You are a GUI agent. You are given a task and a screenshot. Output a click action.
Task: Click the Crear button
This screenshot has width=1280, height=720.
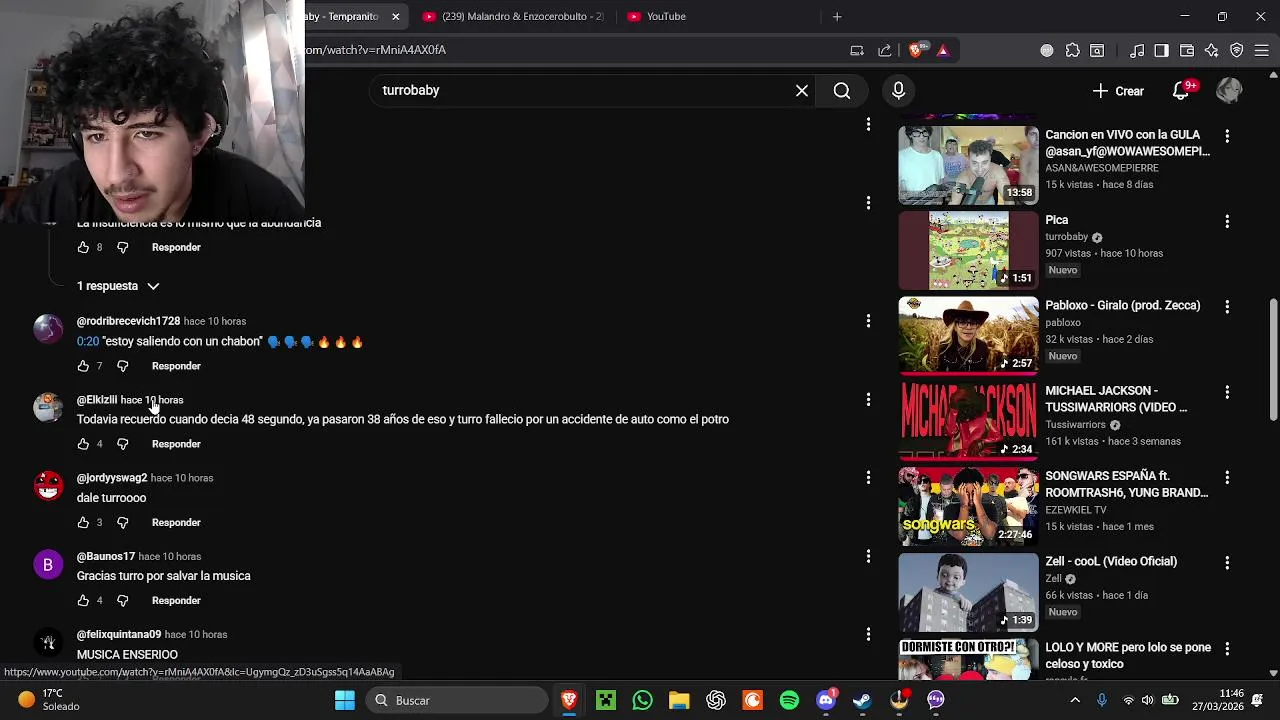[1118, 91]
